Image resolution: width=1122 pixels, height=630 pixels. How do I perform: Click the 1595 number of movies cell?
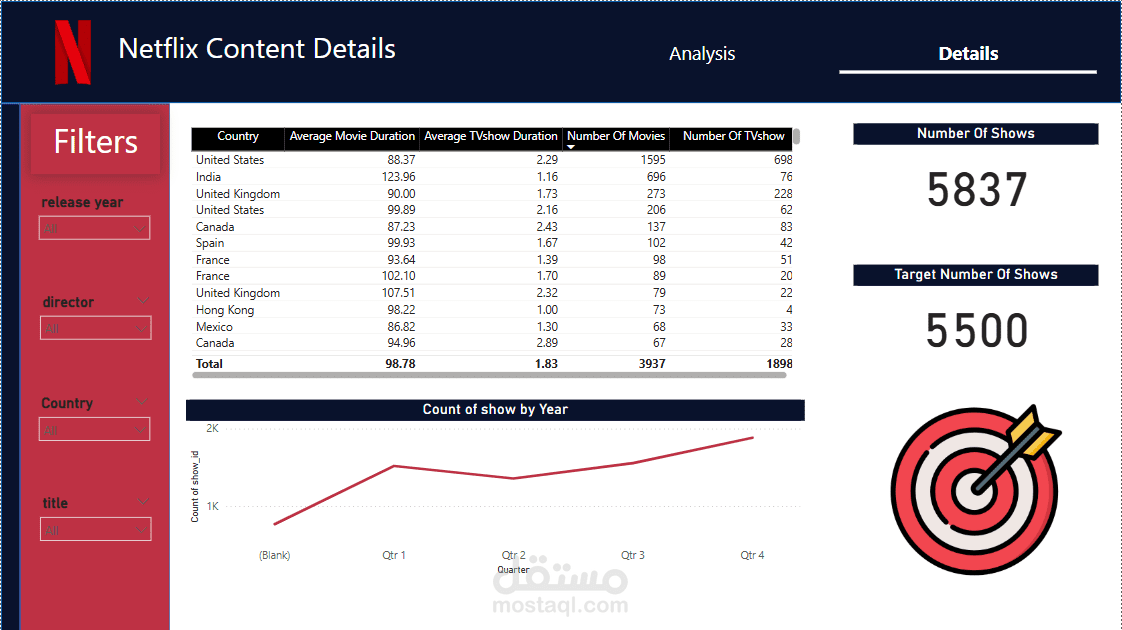(x=653, y=160)
